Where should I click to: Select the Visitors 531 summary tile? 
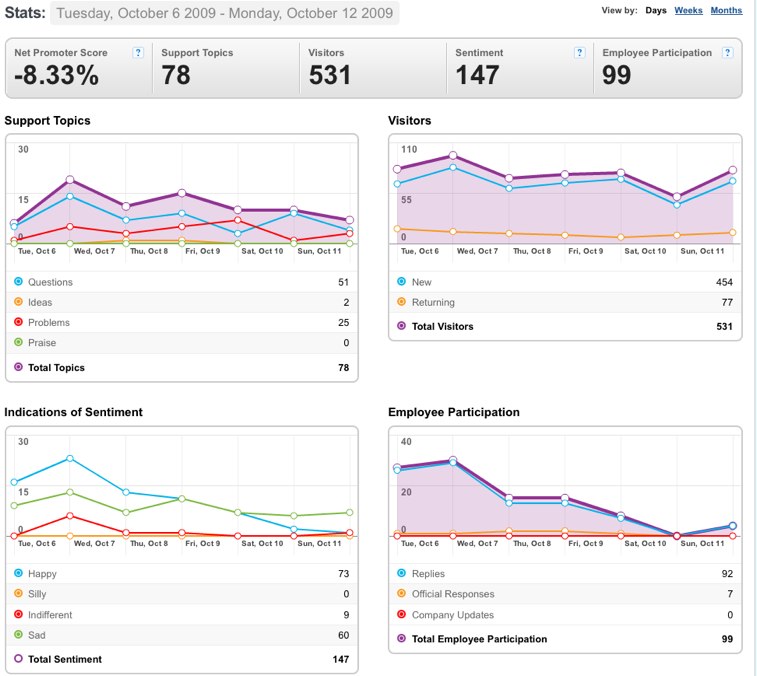click(373, 68)
